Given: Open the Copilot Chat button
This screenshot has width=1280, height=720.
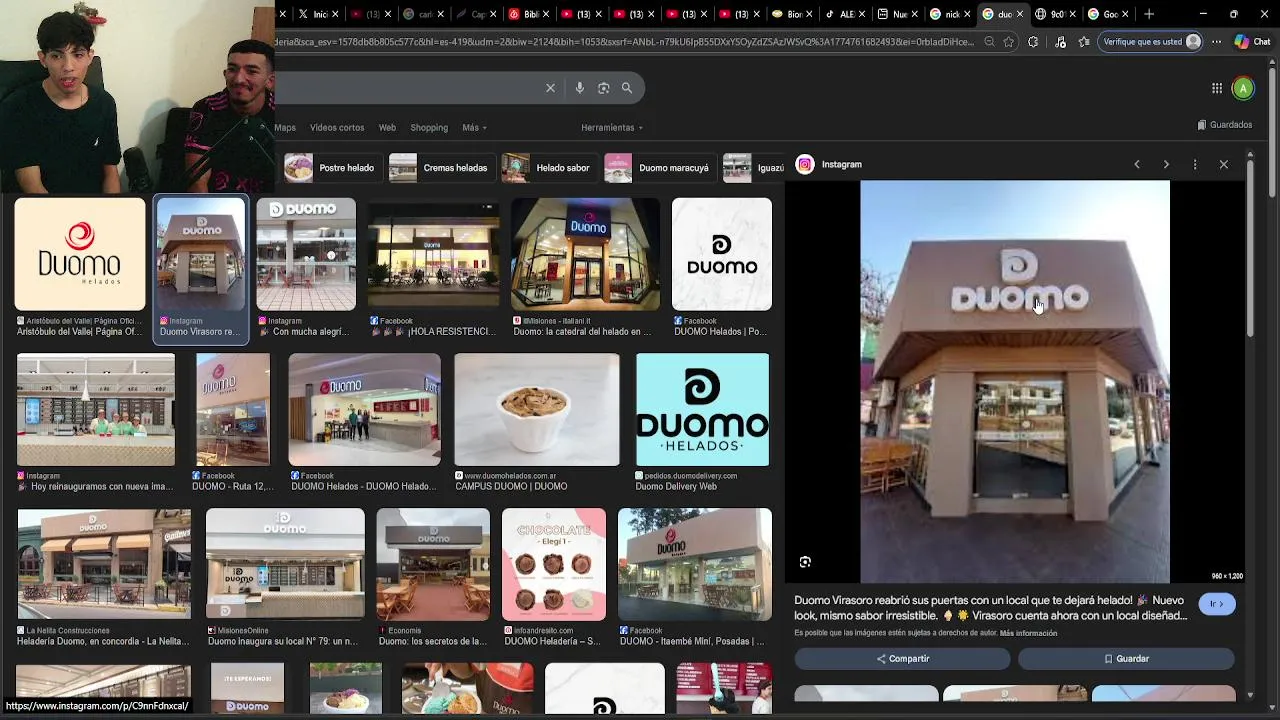Looking at the screenshot, I should (x=1252, y=42).
